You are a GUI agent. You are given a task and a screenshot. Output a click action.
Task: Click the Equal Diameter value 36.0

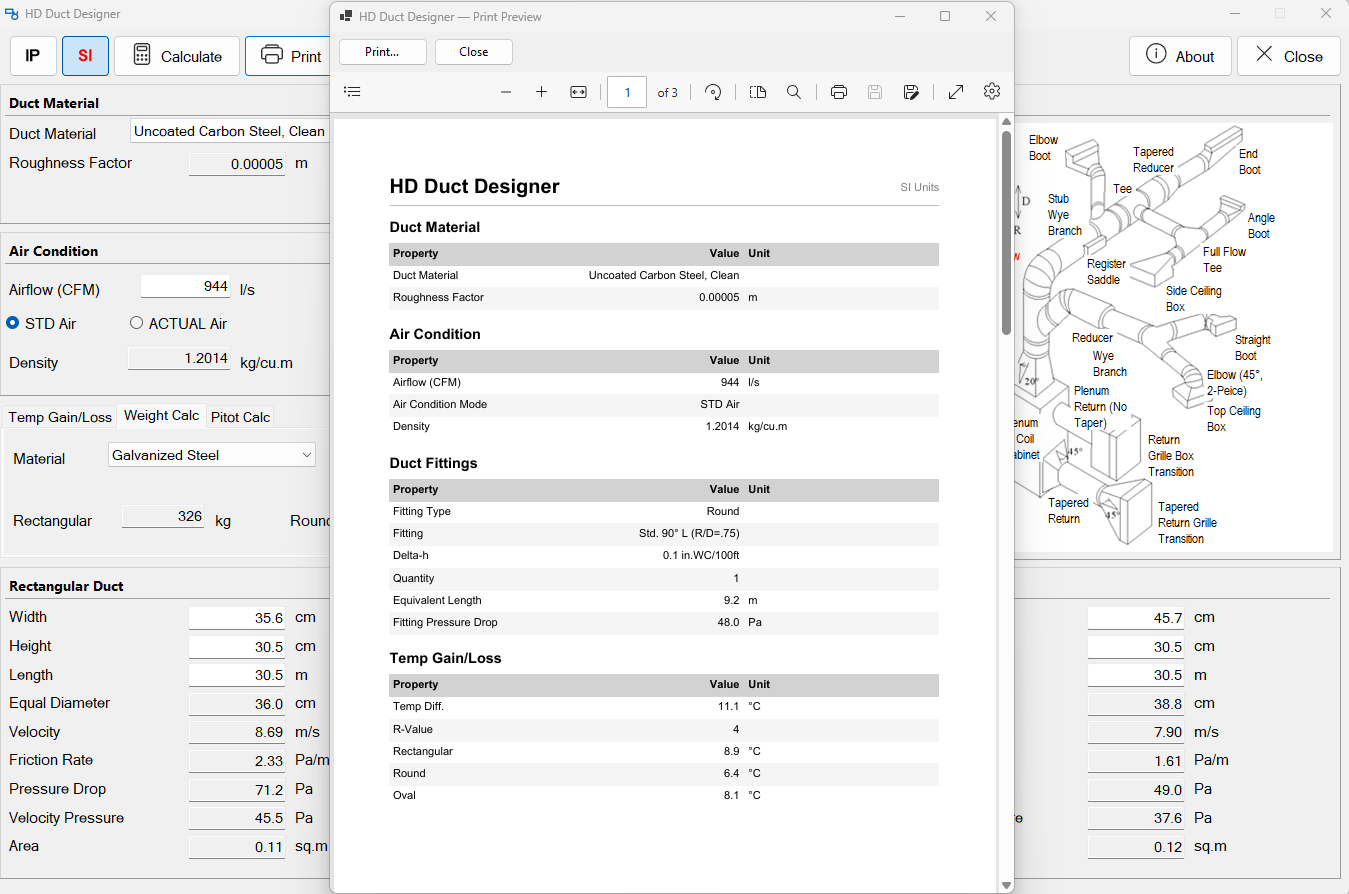[x=237, y=704]
